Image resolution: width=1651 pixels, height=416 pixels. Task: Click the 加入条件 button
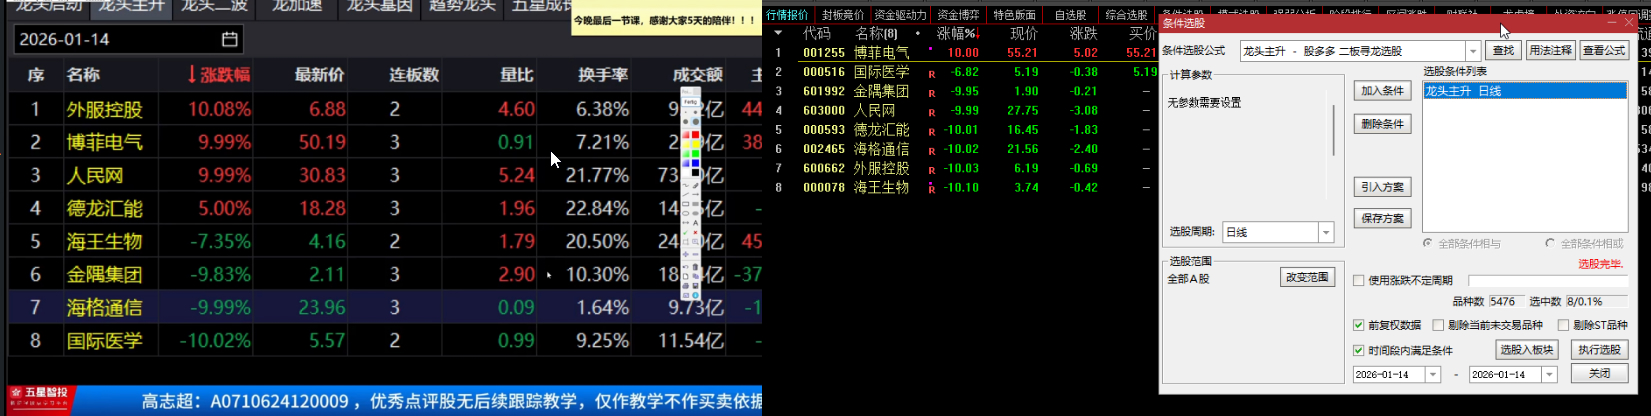point(1382,91)
